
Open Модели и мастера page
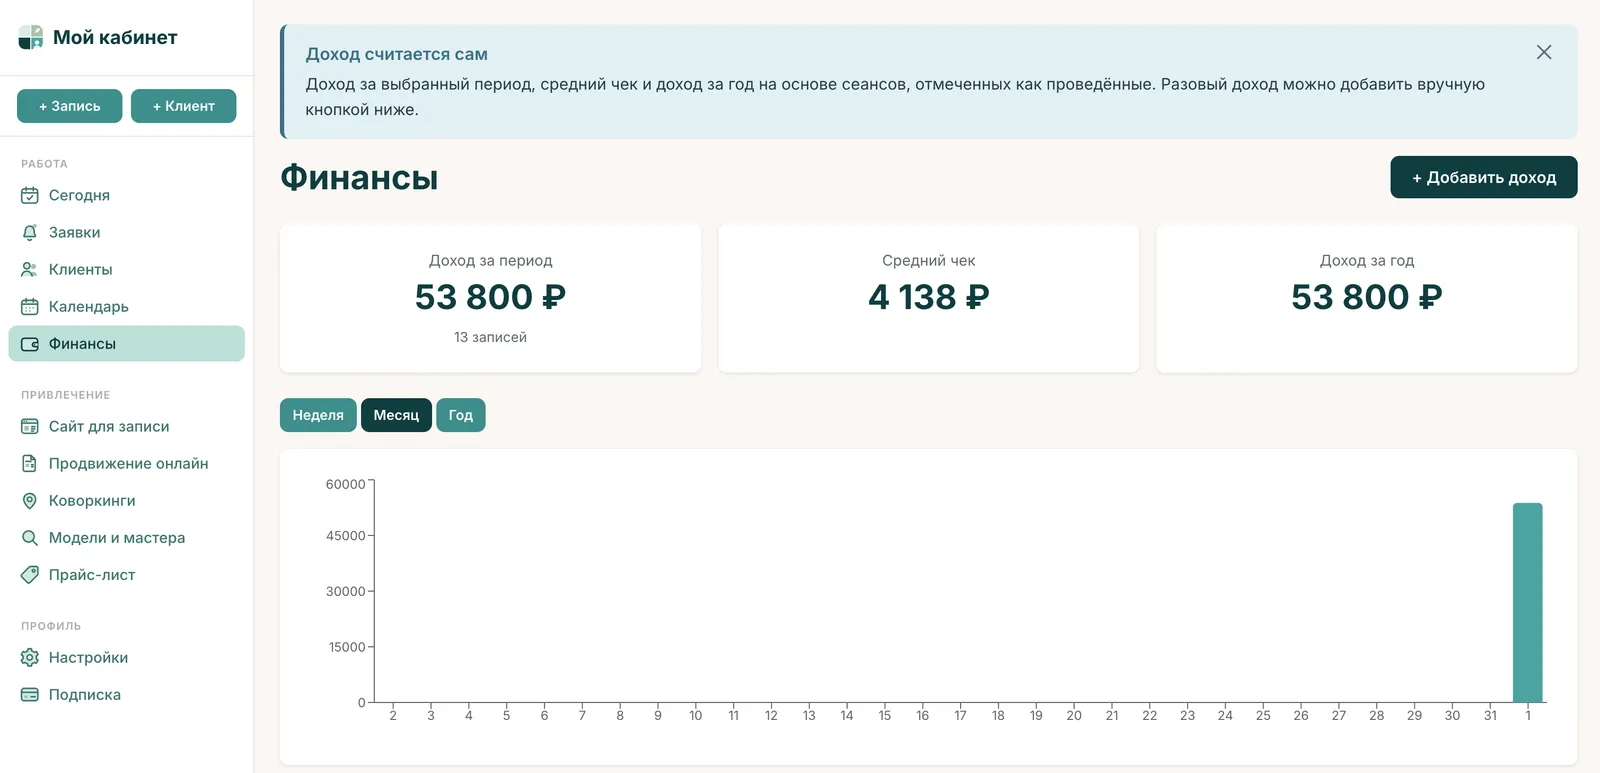coord(127,537)
